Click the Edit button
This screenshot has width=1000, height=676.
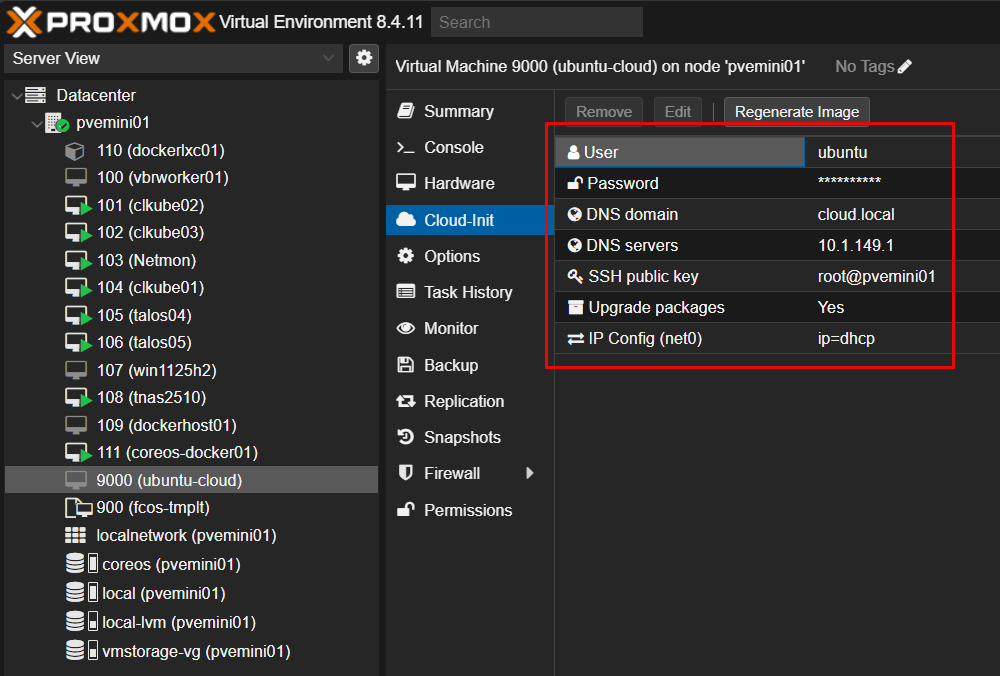click(677, 112)
